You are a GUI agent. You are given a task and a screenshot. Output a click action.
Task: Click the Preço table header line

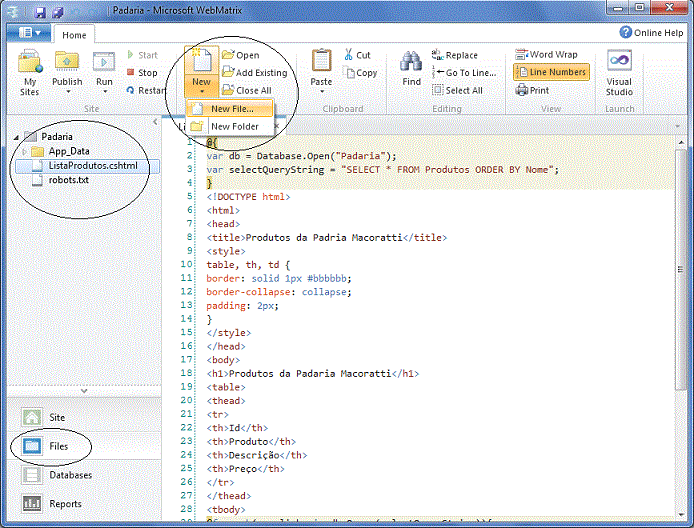point(246,469)
